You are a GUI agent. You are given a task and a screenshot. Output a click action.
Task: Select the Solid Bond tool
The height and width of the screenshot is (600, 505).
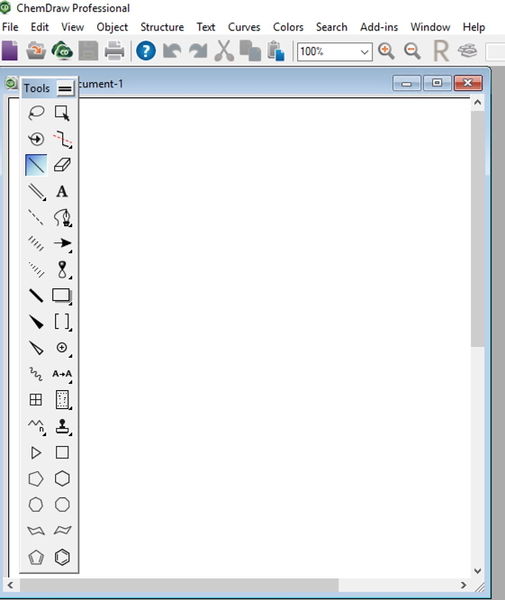(36, 165)
